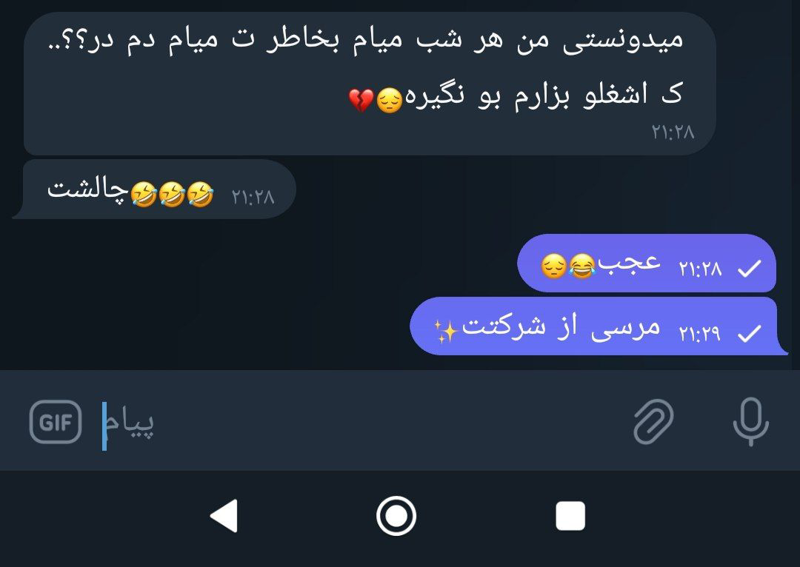Screen dimensions: 800x567
Task: Tap the microphone voice message icon
Action: point(751,422)
